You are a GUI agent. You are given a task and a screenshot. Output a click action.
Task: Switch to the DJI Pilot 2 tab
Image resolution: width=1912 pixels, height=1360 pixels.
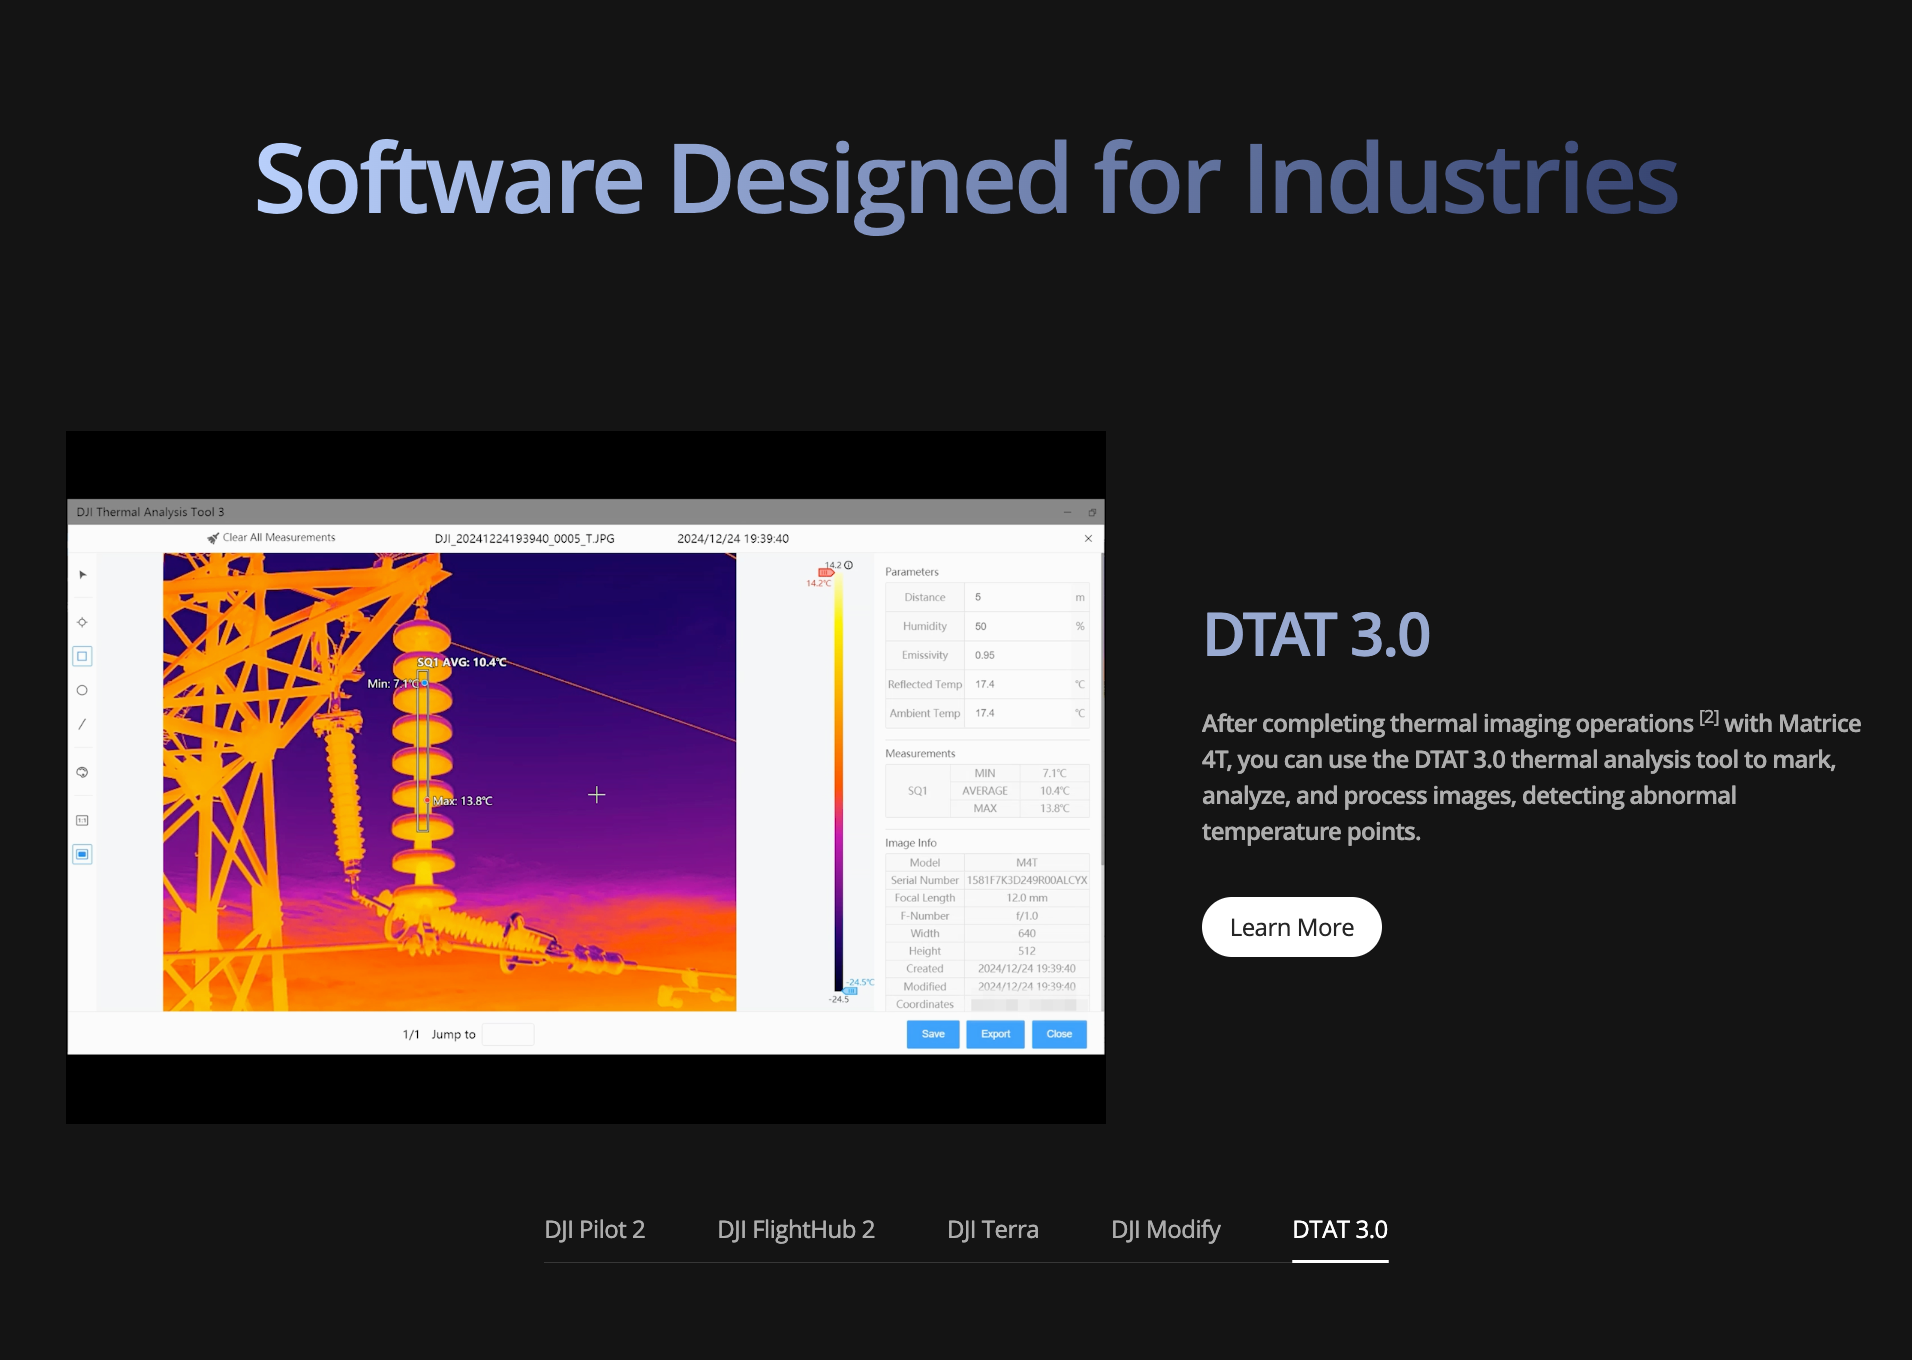(x=595, y=1229)
